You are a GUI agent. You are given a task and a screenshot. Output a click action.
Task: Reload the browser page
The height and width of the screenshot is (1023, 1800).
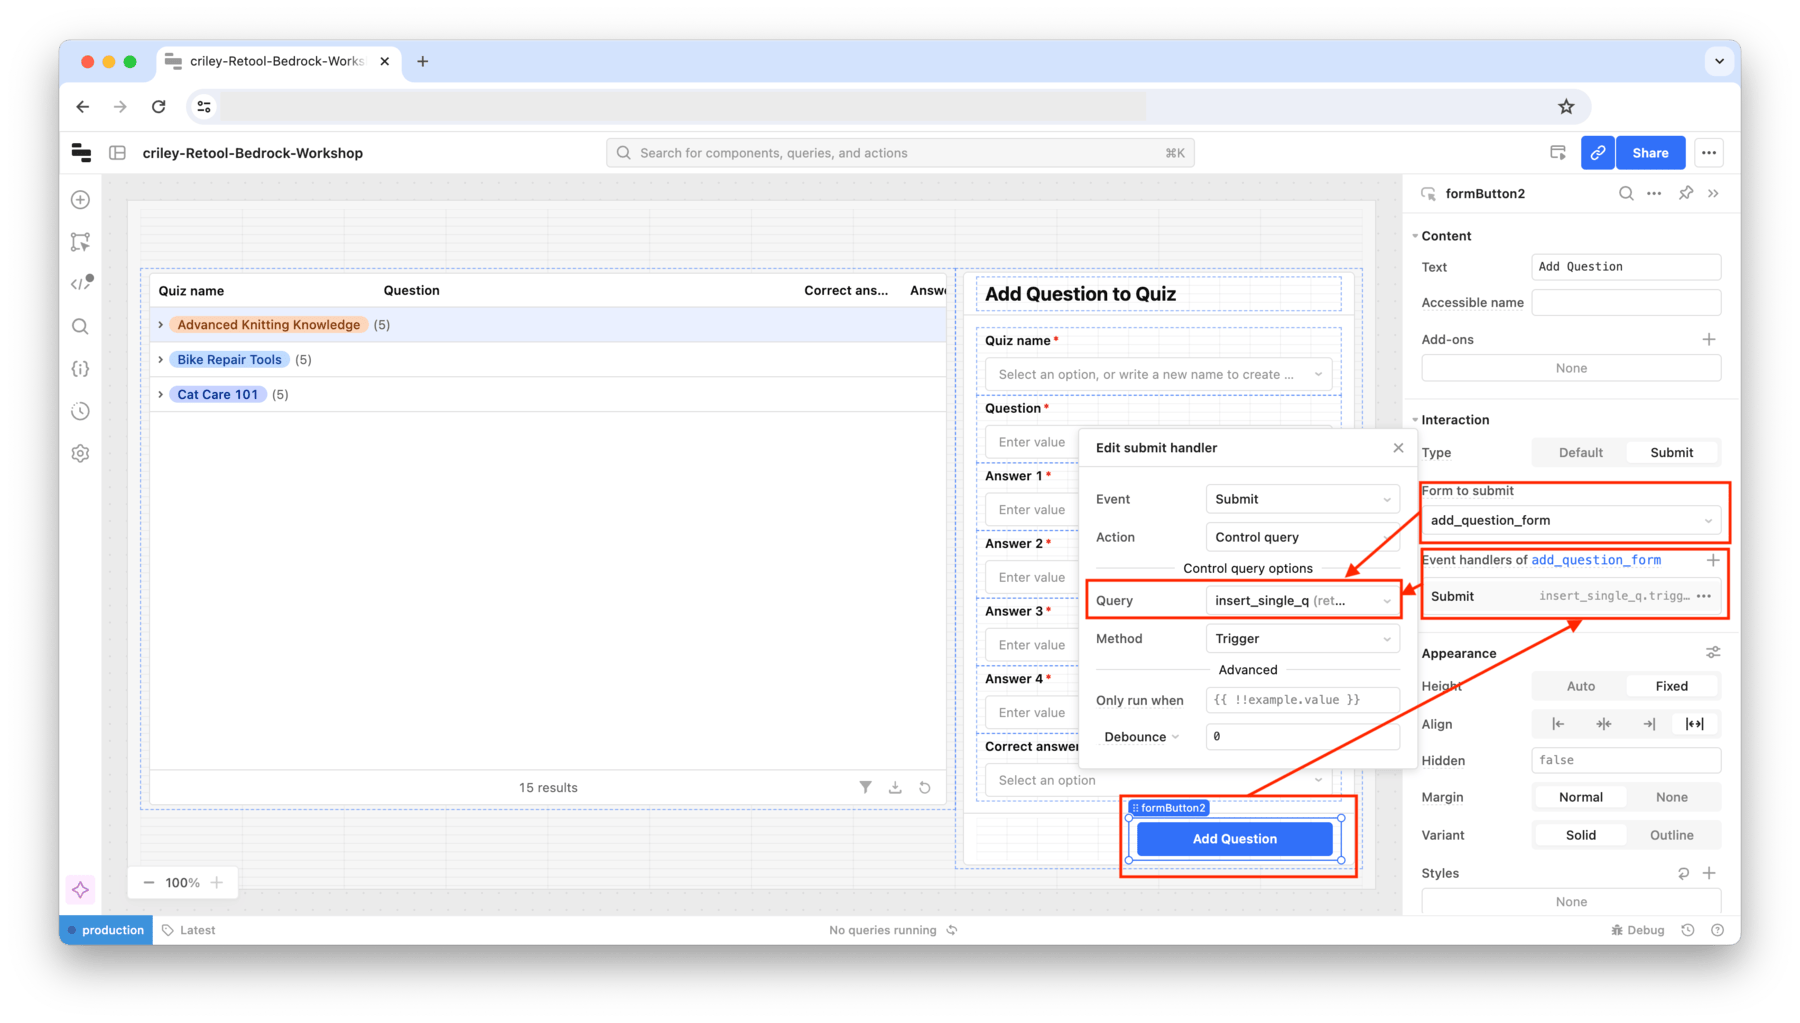159,107
